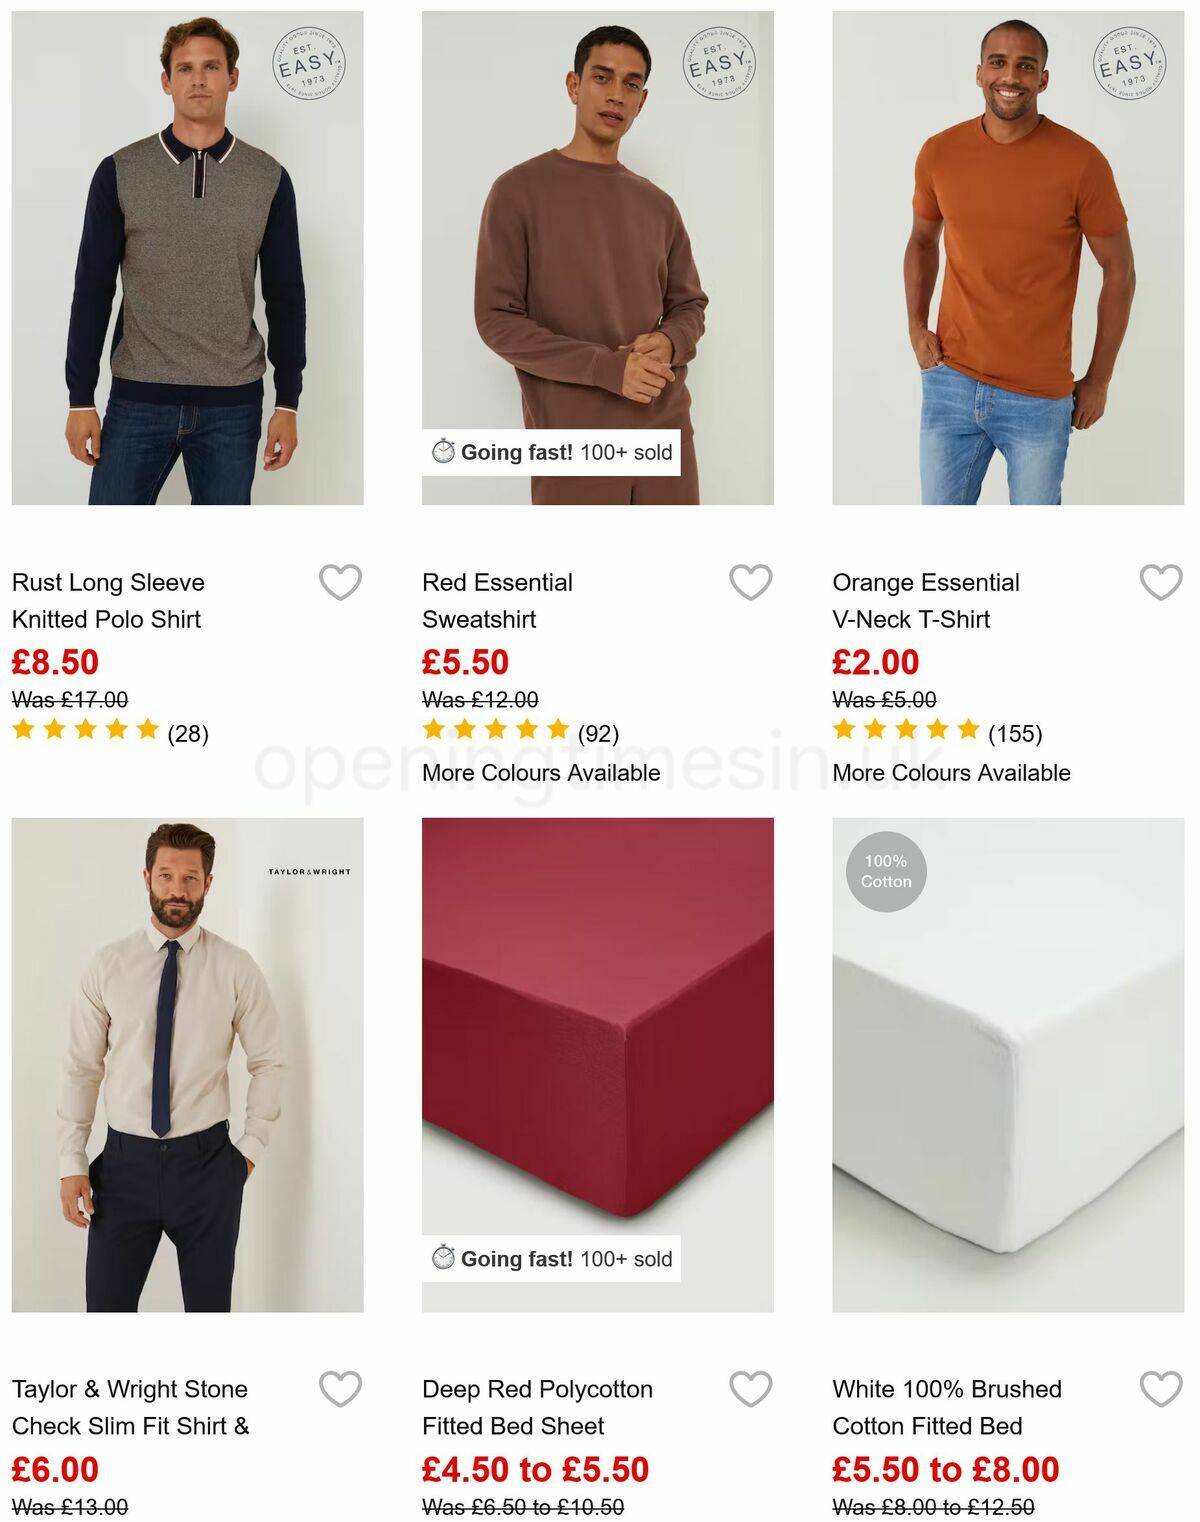Image resolution: width=1200 pixels, height=1522 pixels.
Task: Click the stopwatch icon on the sweatshirt badge
Action: click(x=441, y=451)
